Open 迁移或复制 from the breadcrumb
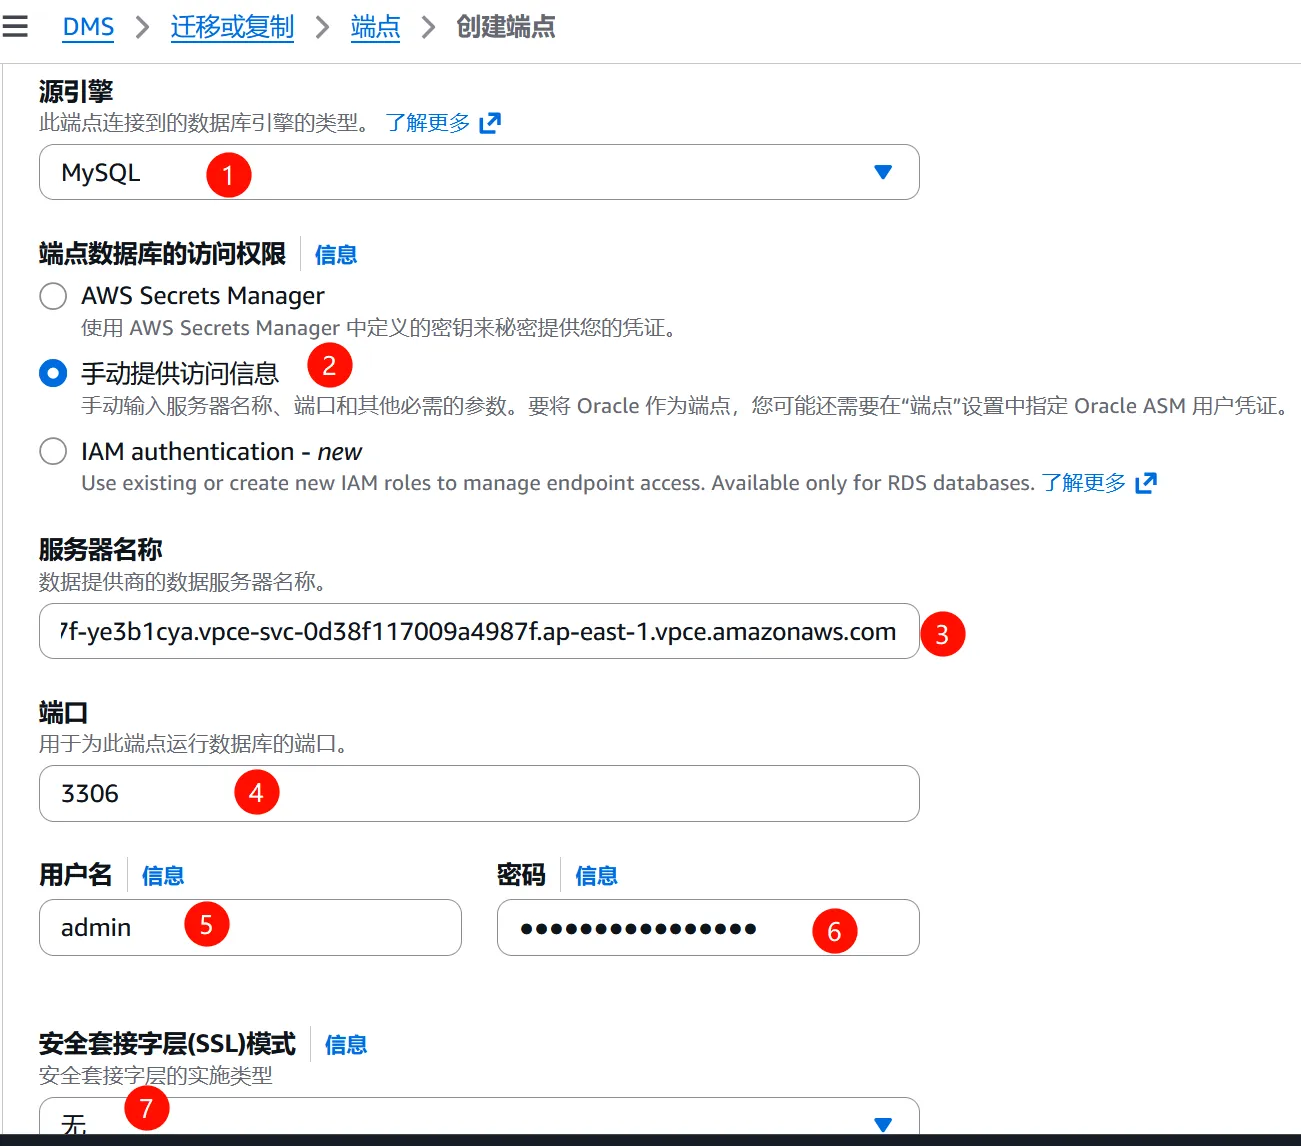1301x1146 pixels. pyautogui.click(x=232, y=27)
